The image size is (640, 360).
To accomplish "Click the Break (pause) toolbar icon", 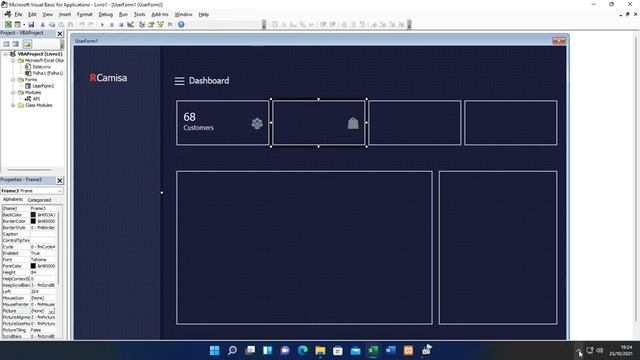I will coord(111,24).
